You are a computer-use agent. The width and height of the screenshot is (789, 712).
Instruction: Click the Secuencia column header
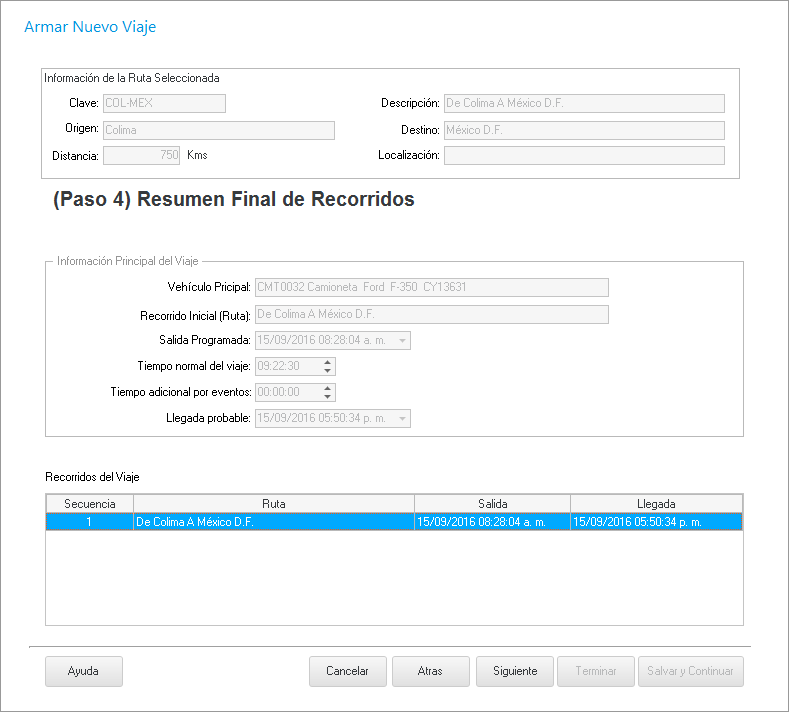90,504
